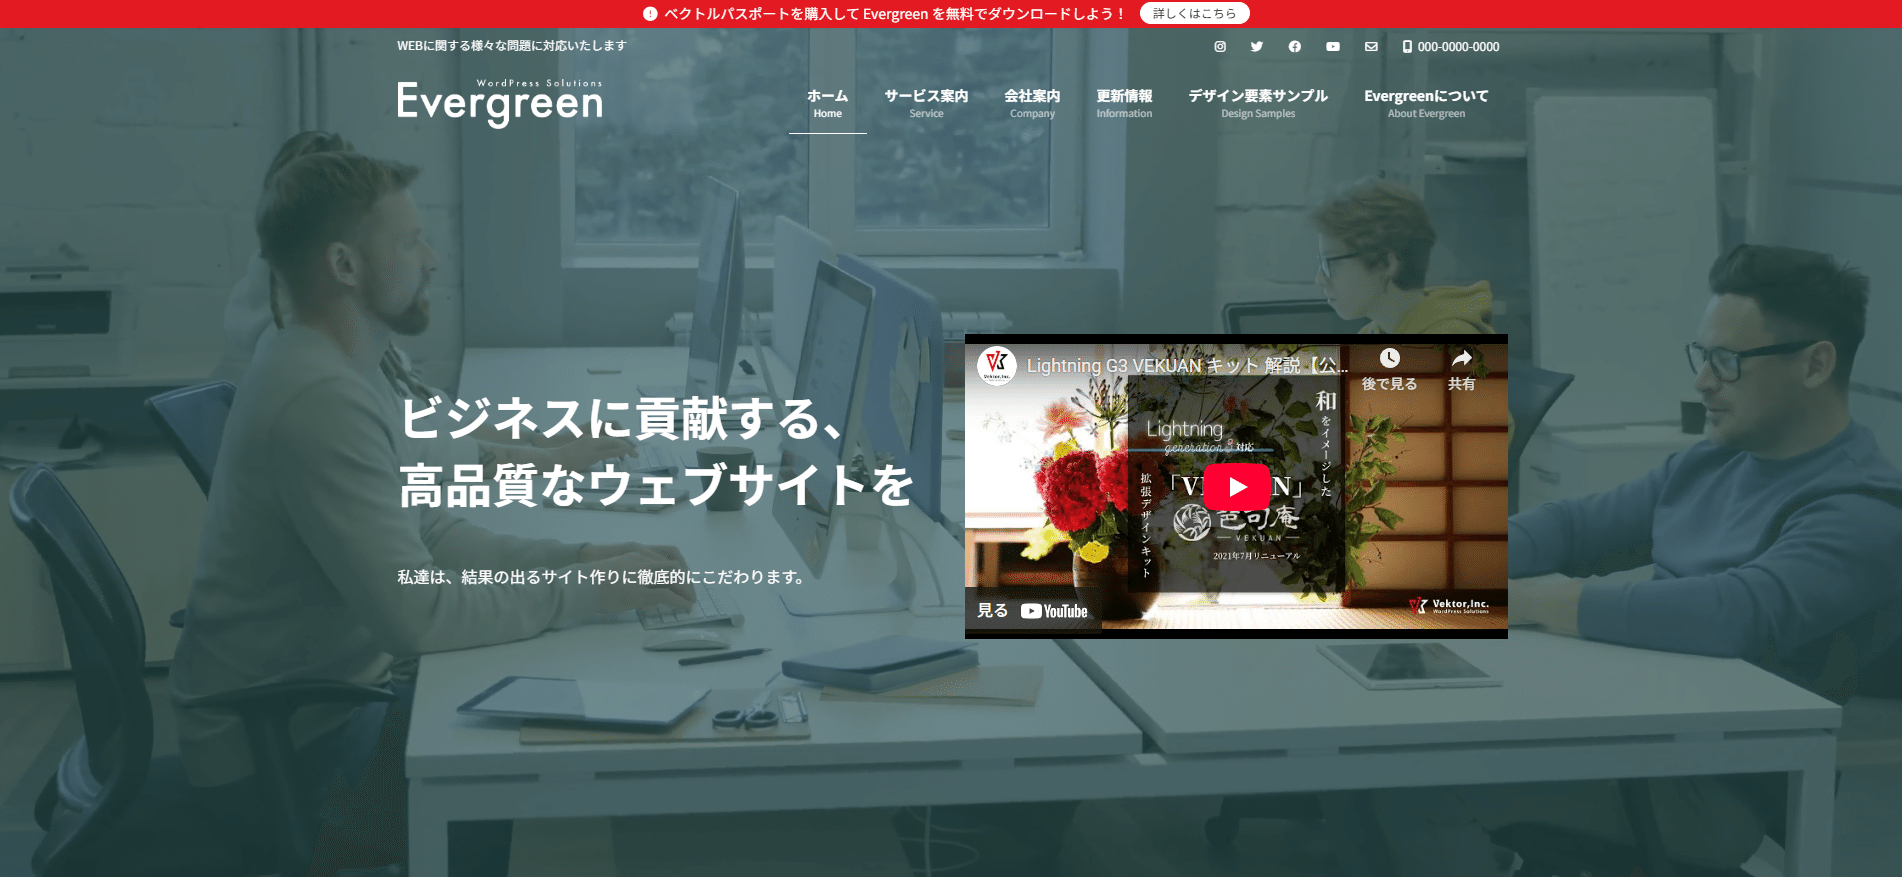Screen dimensions: 1902x877
Task: Open the 更新情報 Information menu
Action: point(1124,103)
